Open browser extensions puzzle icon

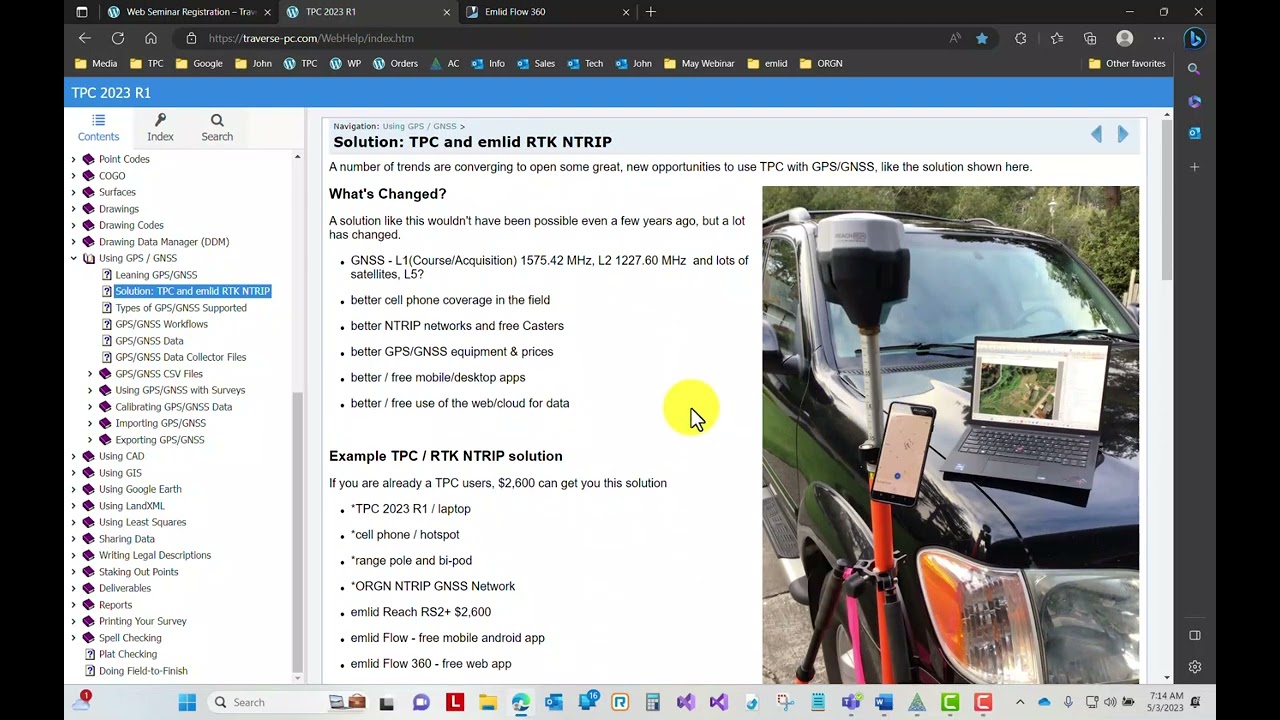click(x=1021, y=38)
